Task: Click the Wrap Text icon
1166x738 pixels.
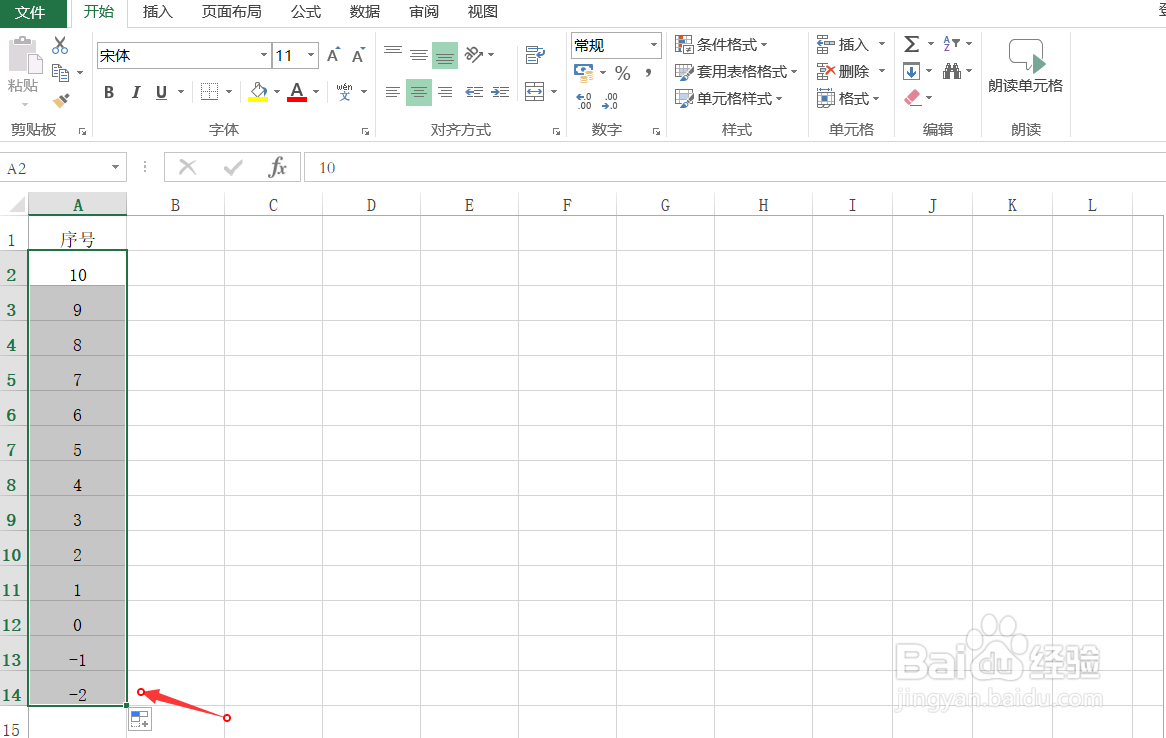Action: click(535, 54)
